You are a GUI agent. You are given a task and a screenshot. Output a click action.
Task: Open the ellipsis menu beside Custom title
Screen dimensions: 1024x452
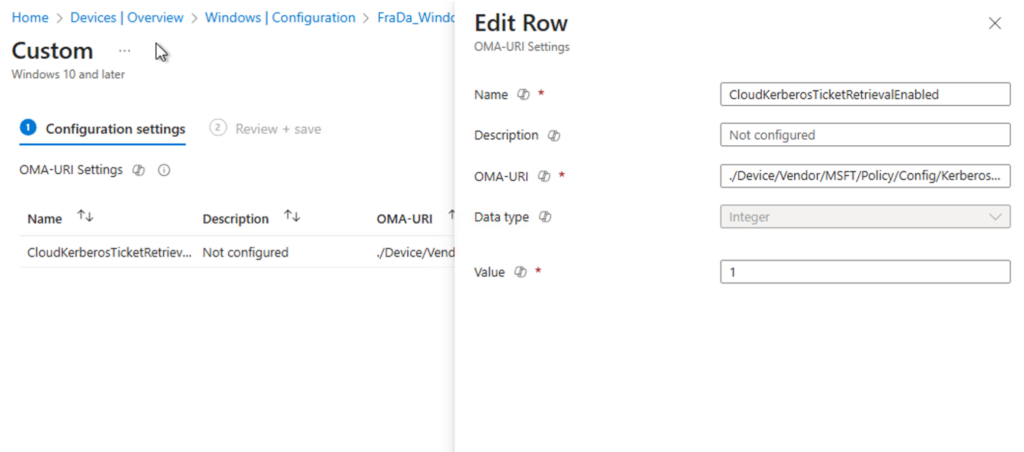124,50
